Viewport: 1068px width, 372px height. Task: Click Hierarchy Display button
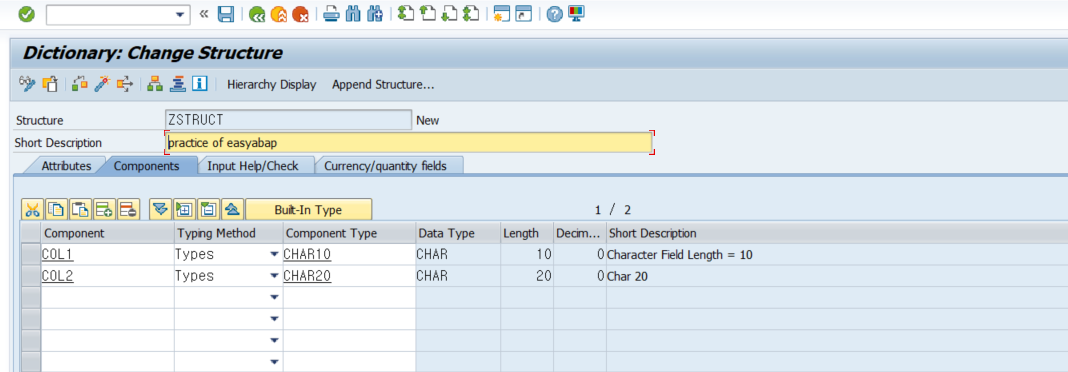coord(272,84)
